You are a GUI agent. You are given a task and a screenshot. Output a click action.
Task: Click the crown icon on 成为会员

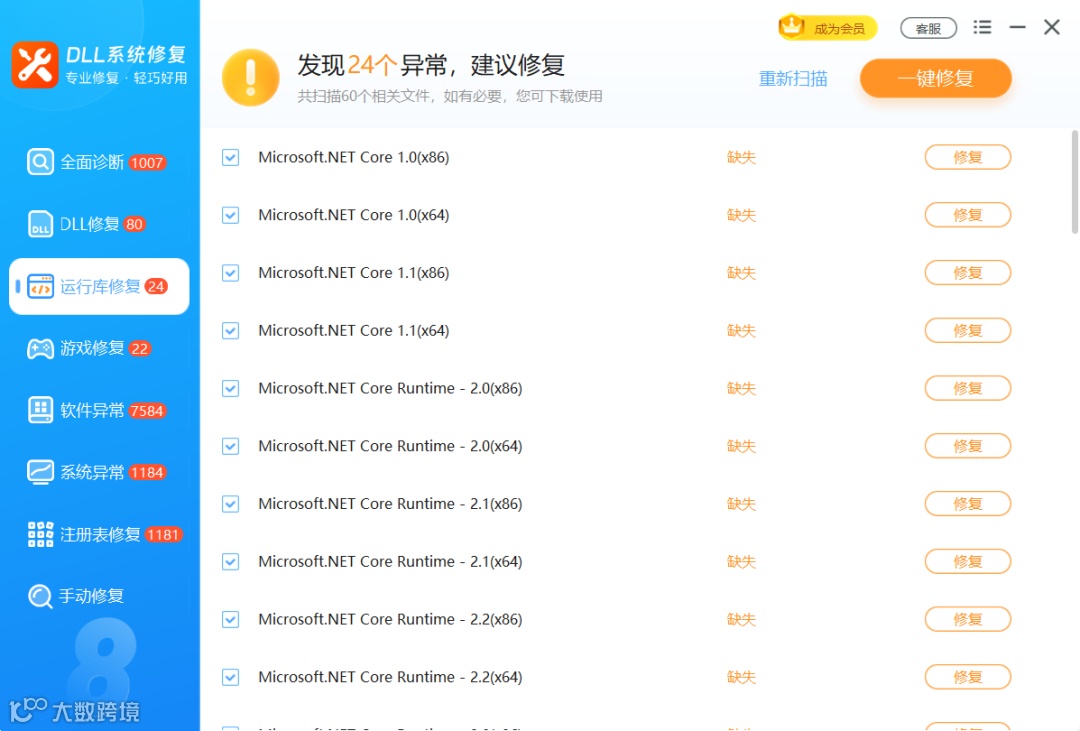[x=791, y=27]
